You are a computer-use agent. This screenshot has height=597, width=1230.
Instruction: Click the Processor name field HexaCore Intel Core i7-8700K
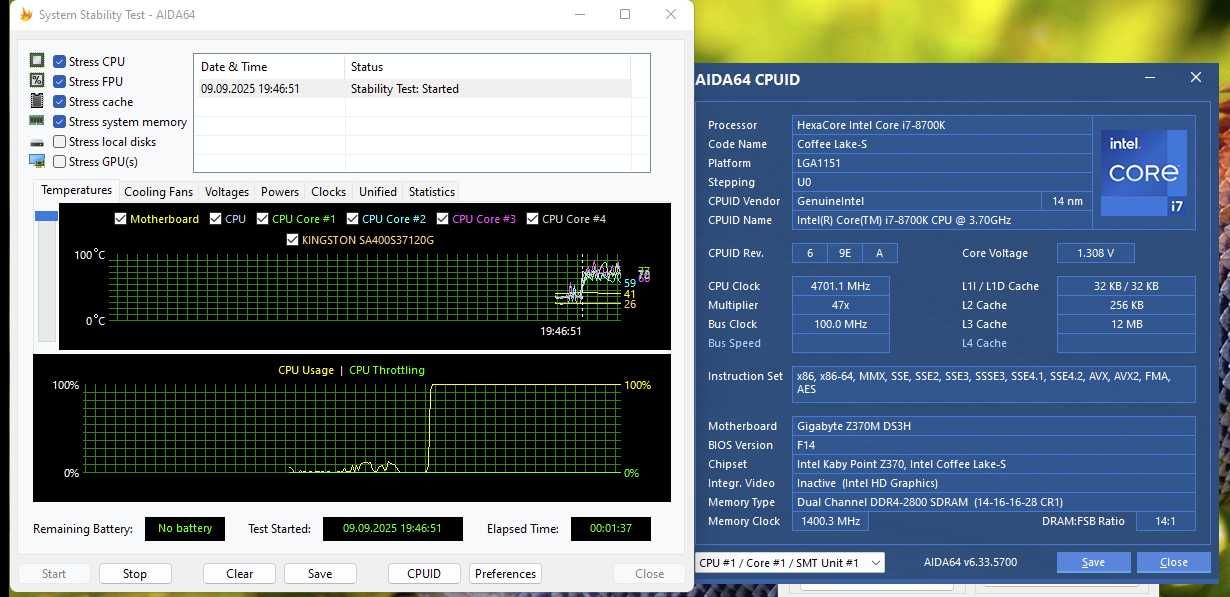[x=943, y=125]
